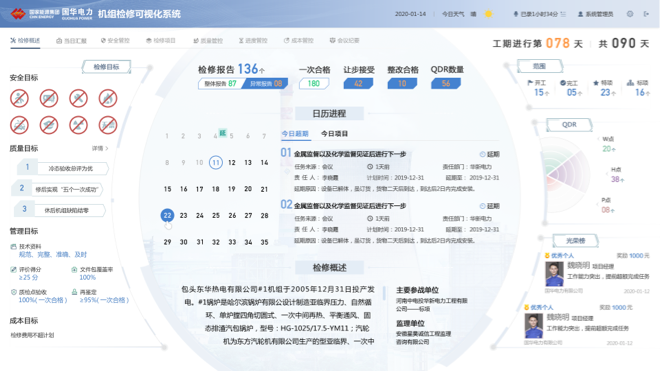Click the QDR数量 56 badge
Image resolution: width=660 pixels, height=371 pixels.
click(446, 83)
